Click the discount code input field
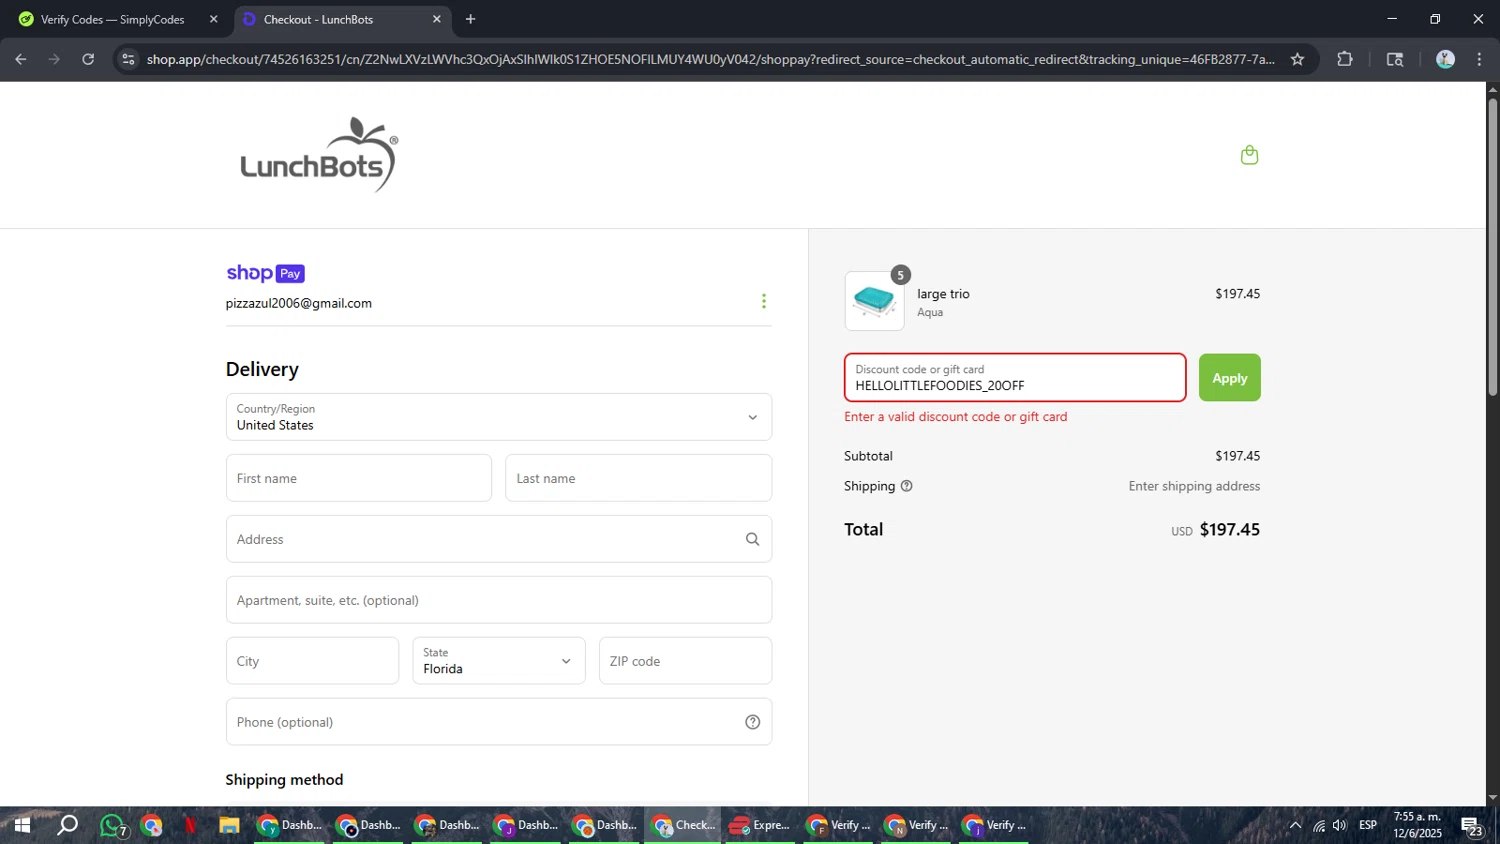 coord(1015,378)
